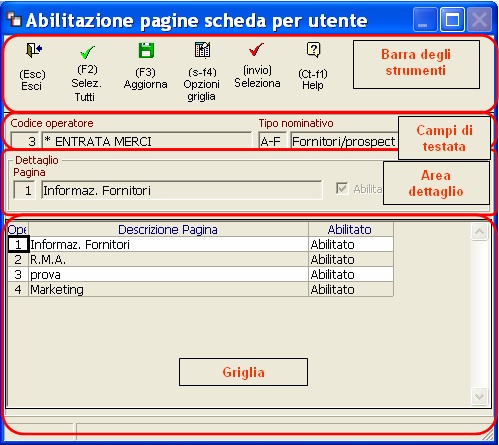The image size is (499, 445).
Task: Open Opzioni griglia grid options icon
Action: (x=202, y=50)
